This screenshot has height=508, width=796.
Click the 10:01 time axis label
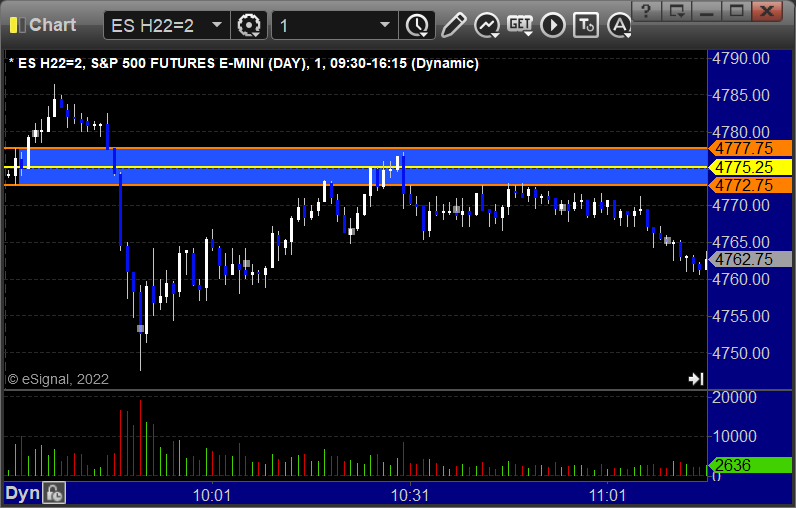pyautogui.click(x=212, y=495)
